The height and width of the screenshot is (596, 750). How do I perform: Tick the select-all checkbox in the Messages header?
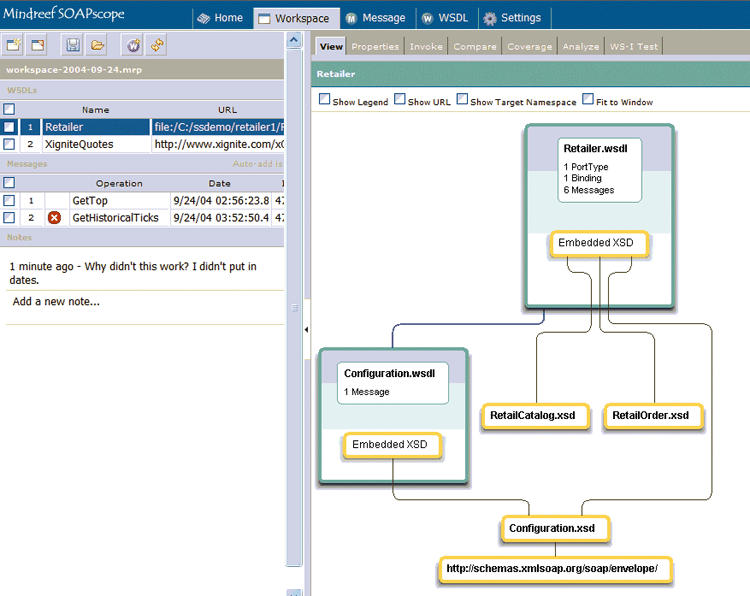click(x=9, y=183)
